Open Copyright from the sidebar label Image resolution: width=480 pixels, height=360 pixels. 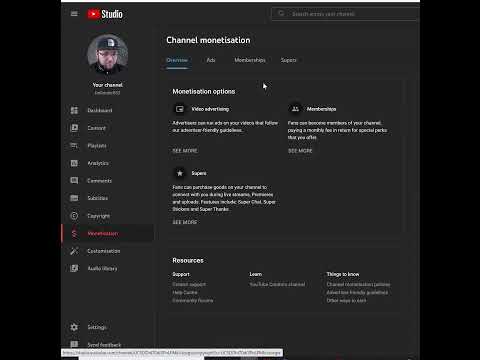point(99,216)
